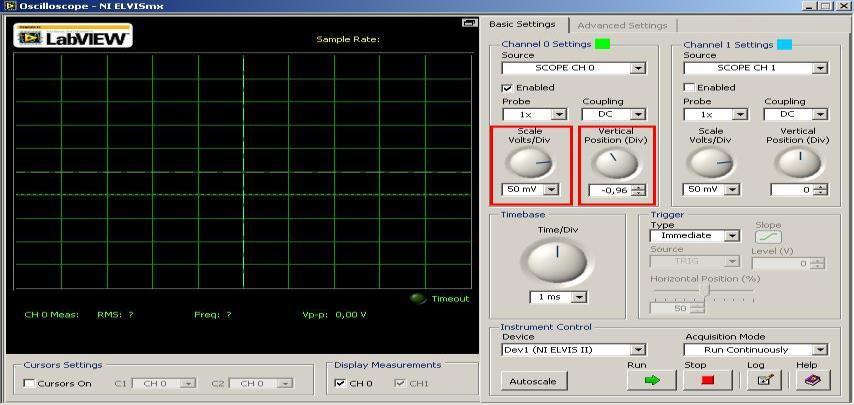Click the Vp-p: 0,00 V reading
This screenshot has height=405, width=854.
tap(334, 315)
